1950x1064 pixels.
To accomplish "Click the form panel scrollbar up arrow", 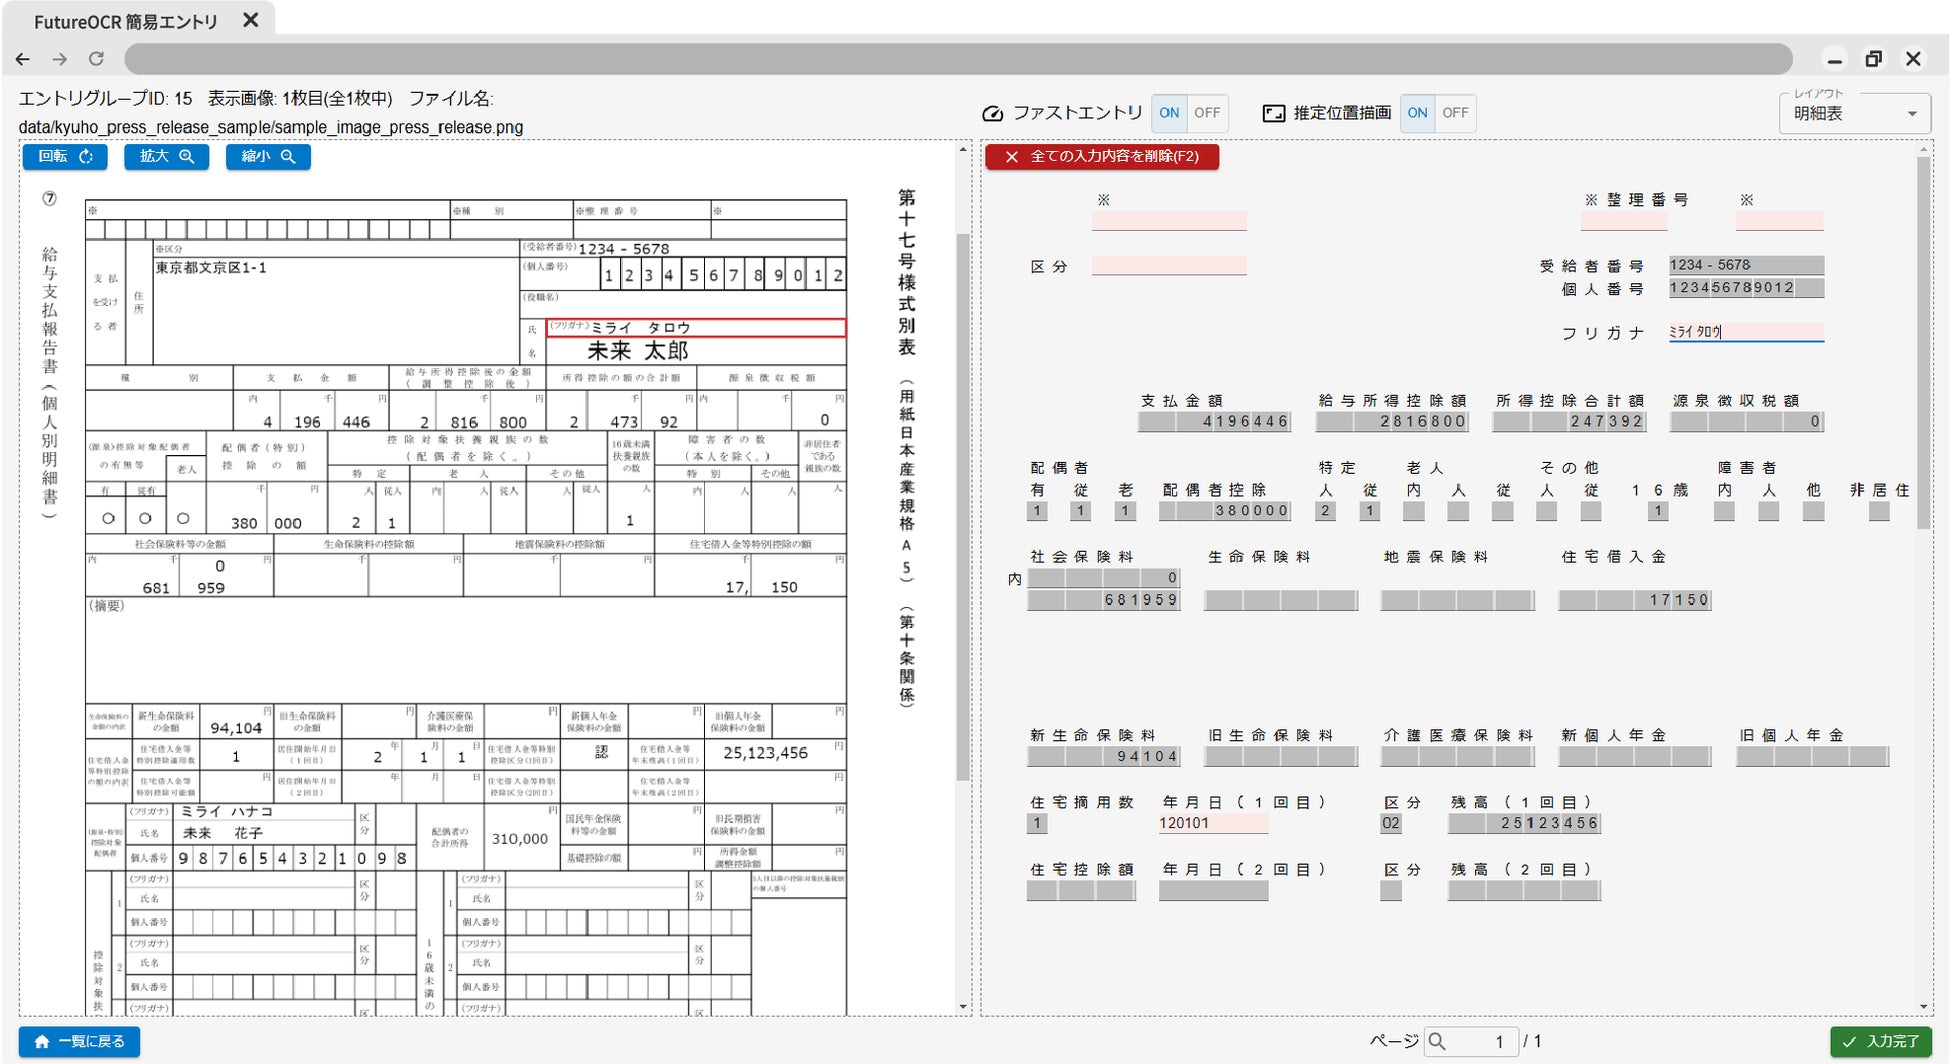I will 1923,150.
